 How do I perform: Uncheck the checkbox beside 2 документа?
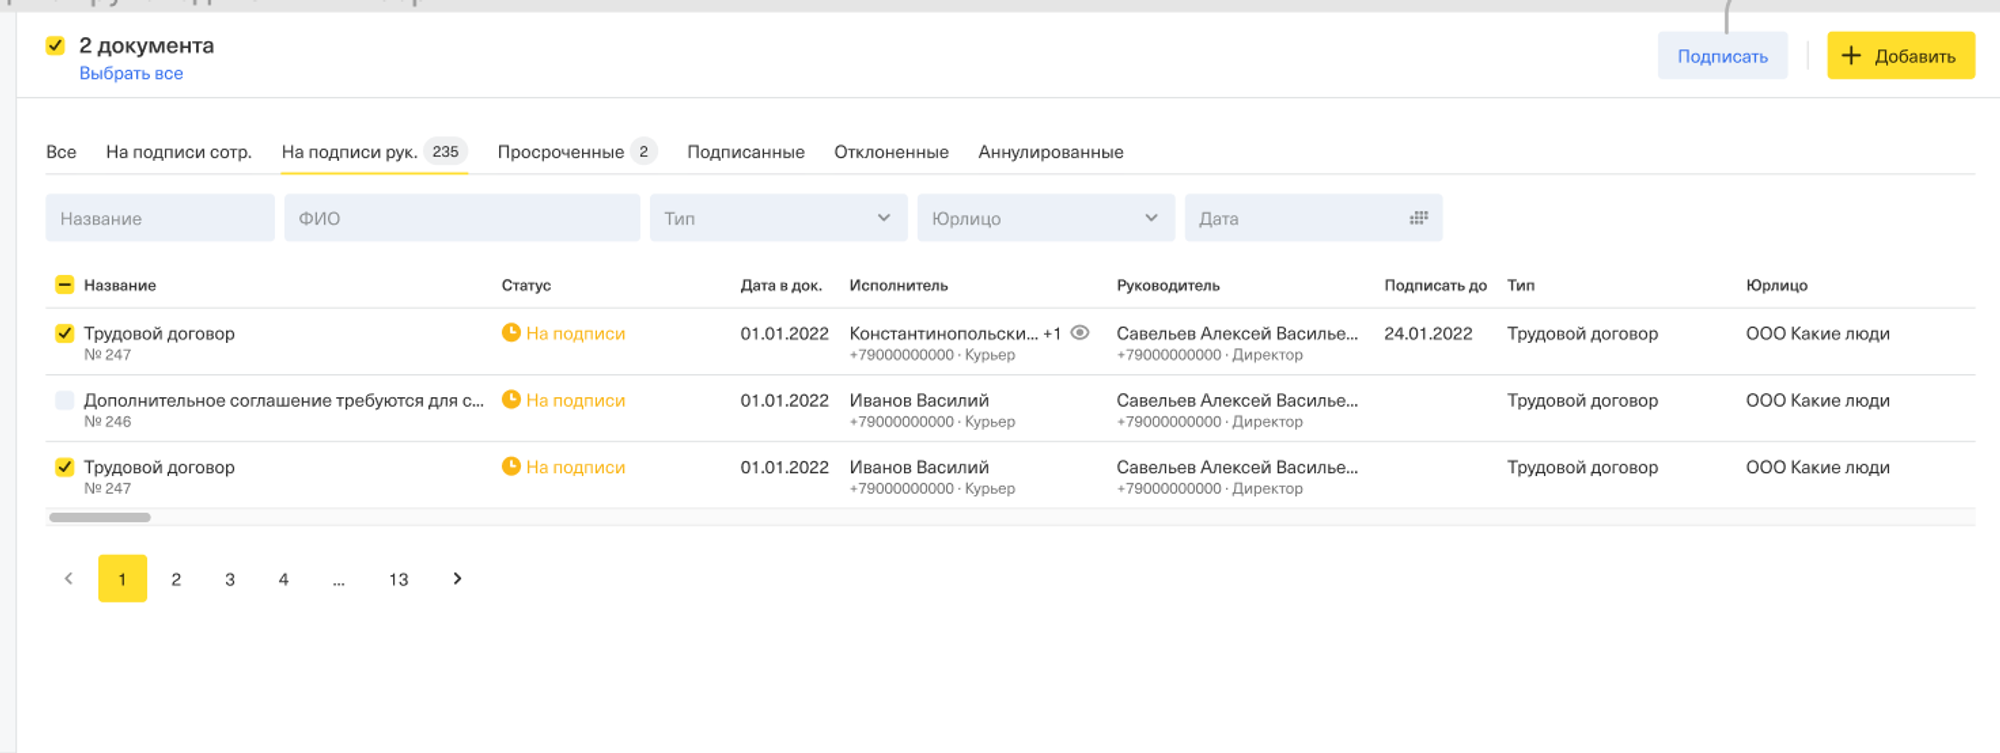point(55,46)
